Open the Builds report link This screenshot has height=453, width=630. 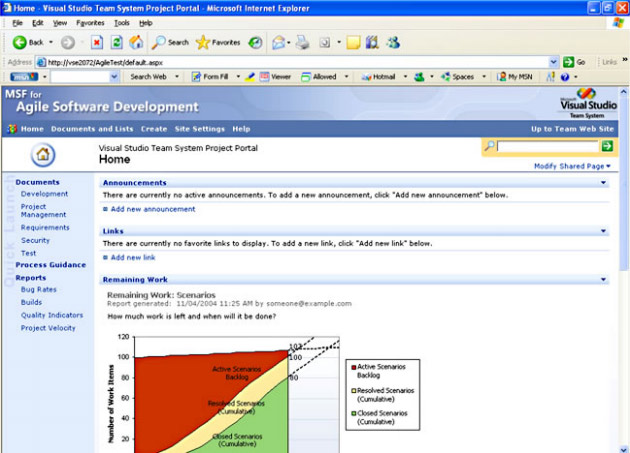[x=31, y=302]
